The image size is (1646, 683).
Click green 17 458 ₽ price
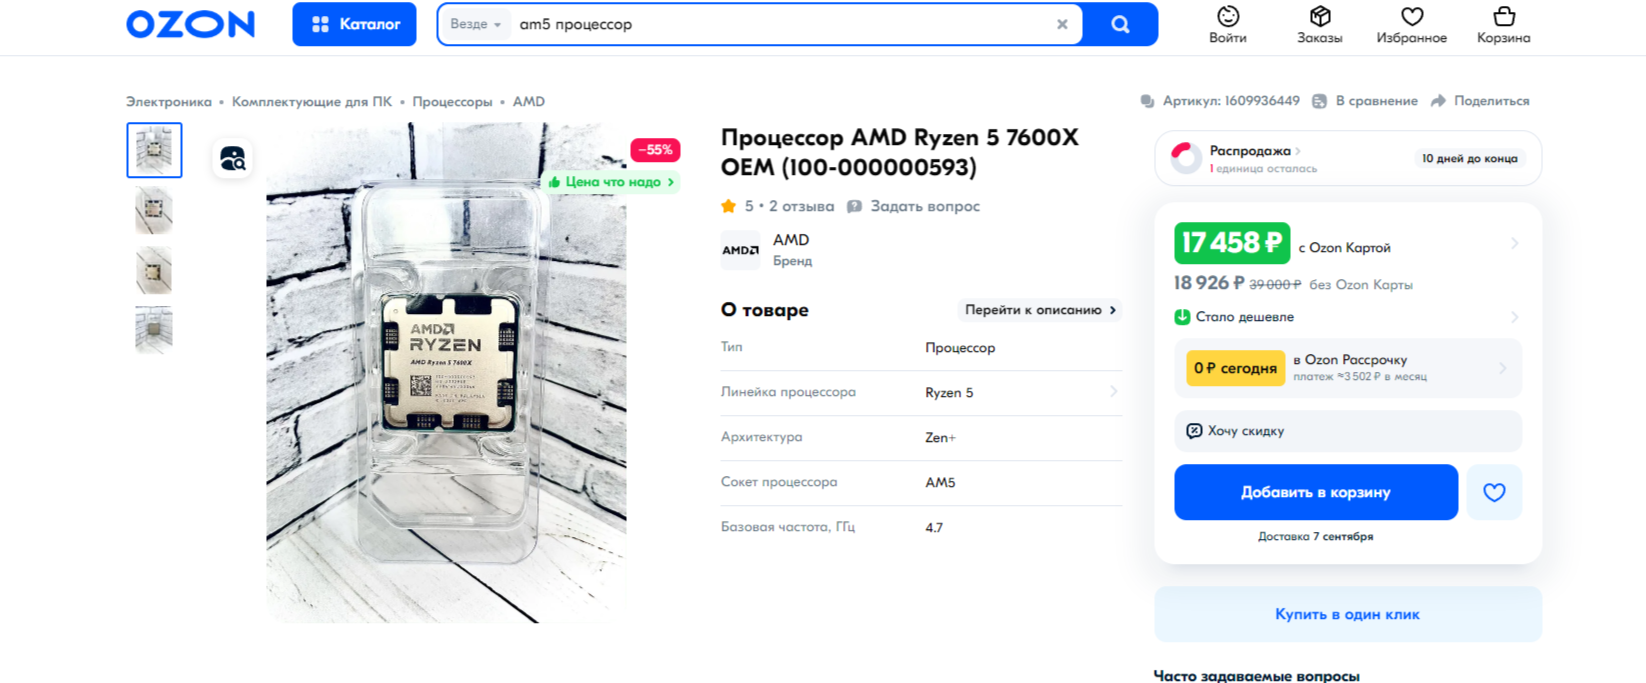coord(1232,243)
